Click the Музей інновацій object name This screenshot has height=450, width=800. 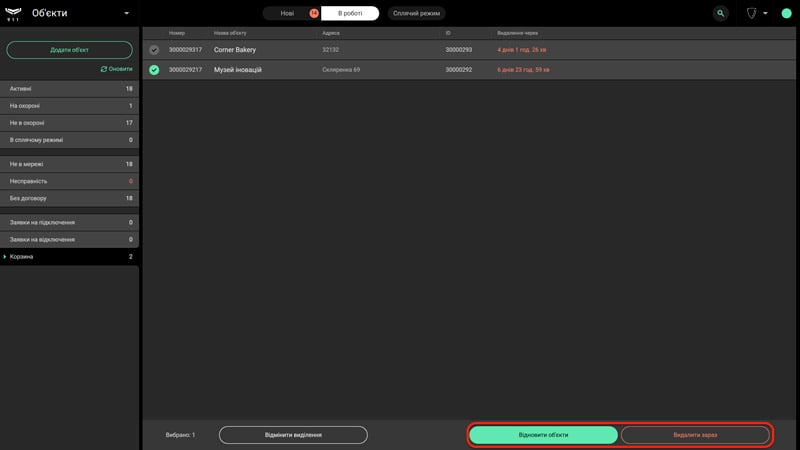pyautogui.click(x=238, y=70)
